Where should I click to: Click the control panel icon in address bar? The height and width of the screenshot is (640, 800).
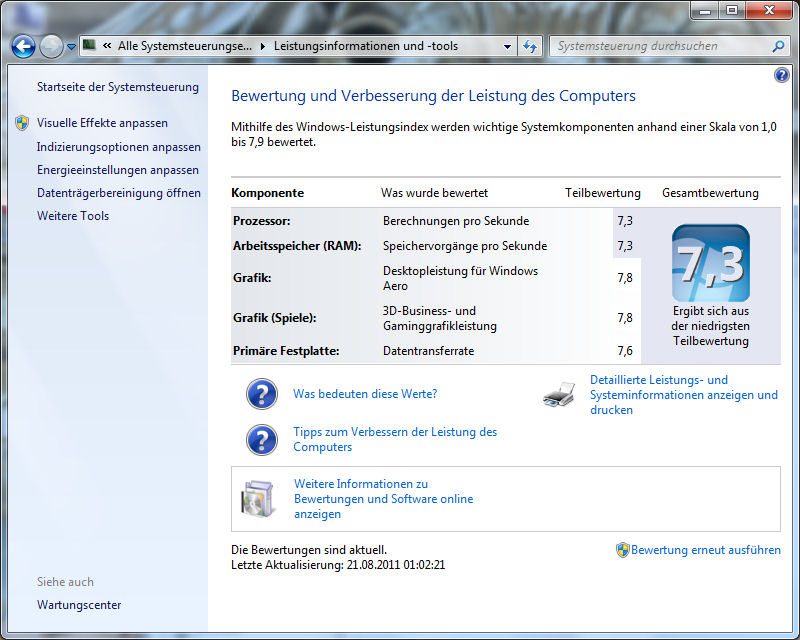pyautogui.click(x=89, y=45)
